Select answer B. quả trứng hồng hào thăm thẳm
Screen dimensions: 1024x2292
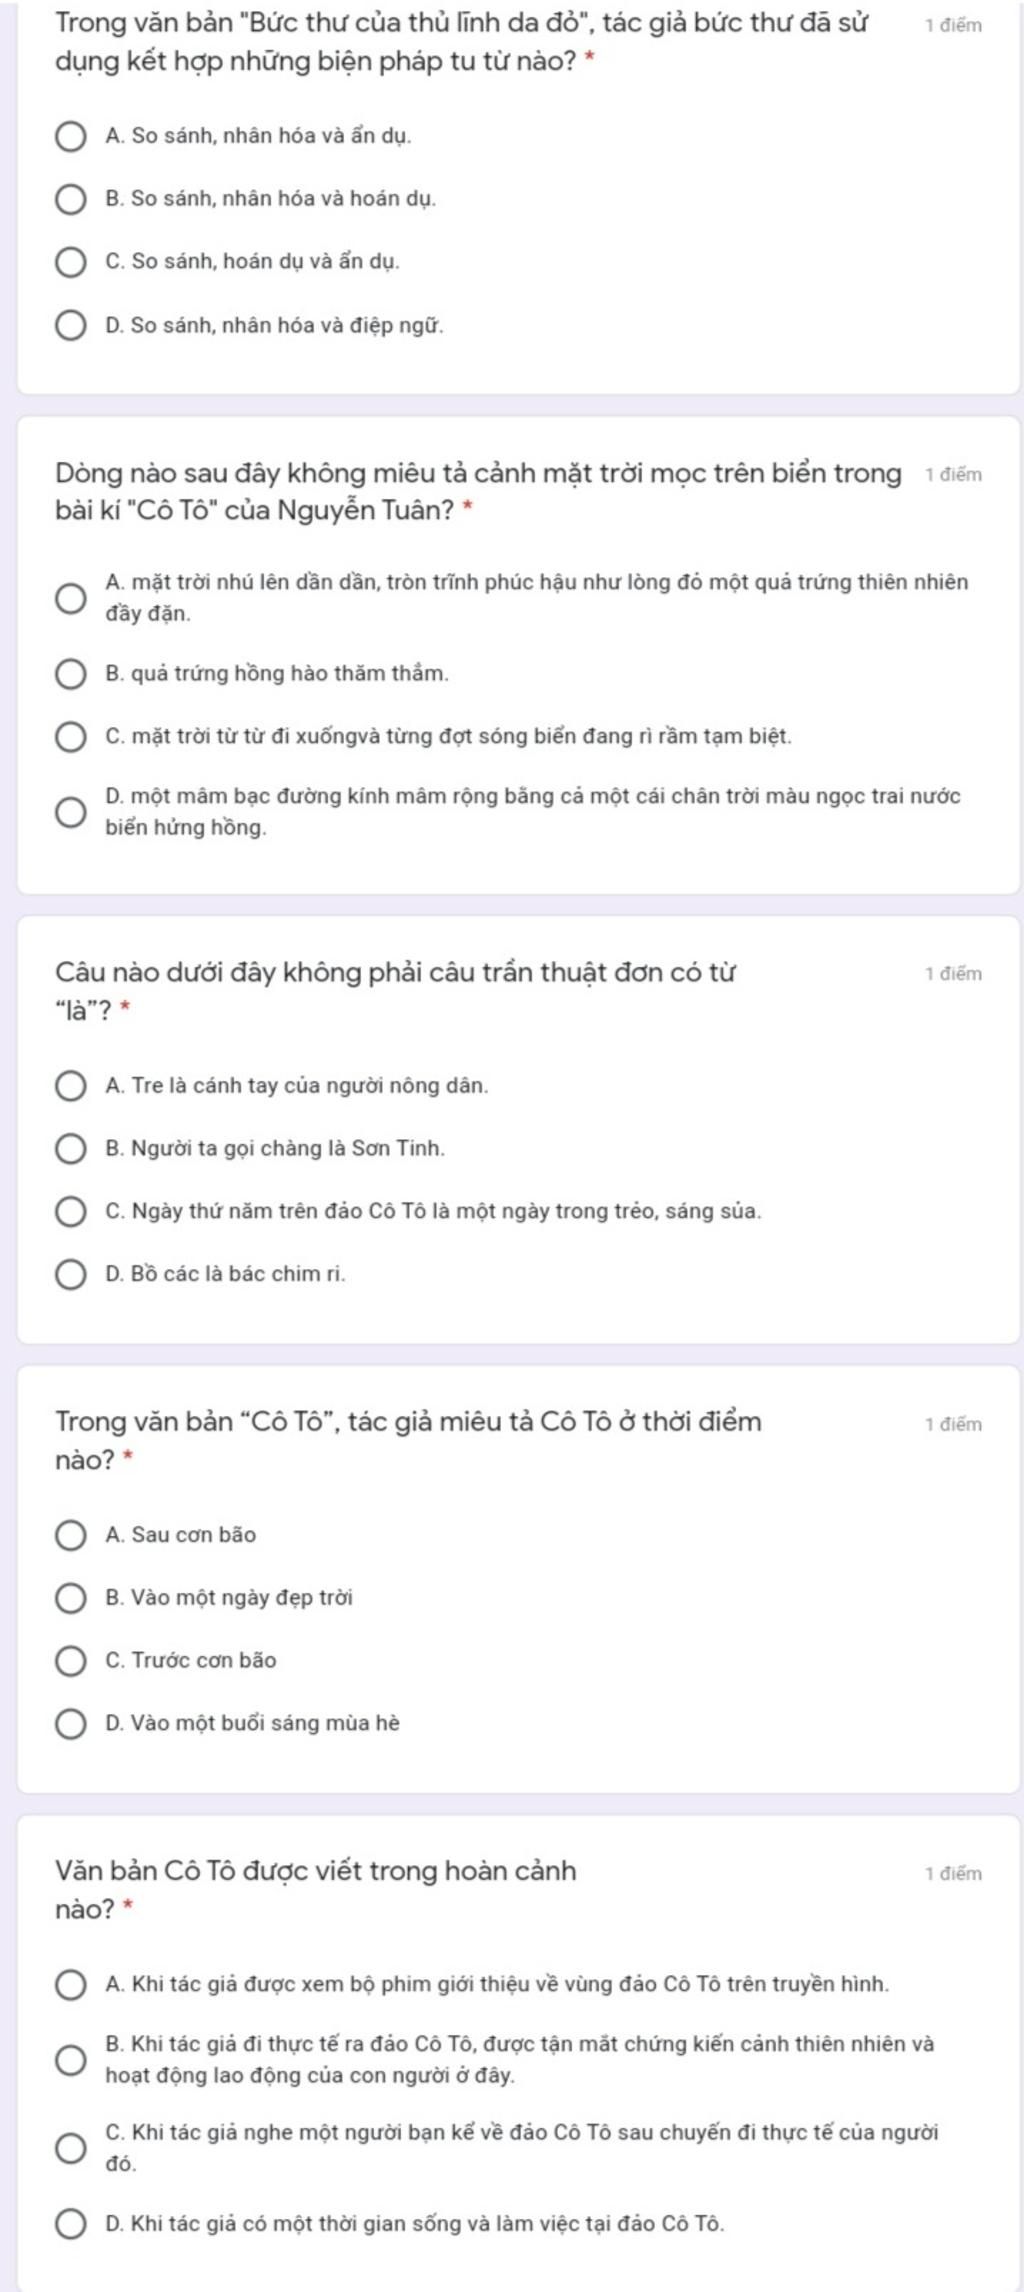click(70, 674)
